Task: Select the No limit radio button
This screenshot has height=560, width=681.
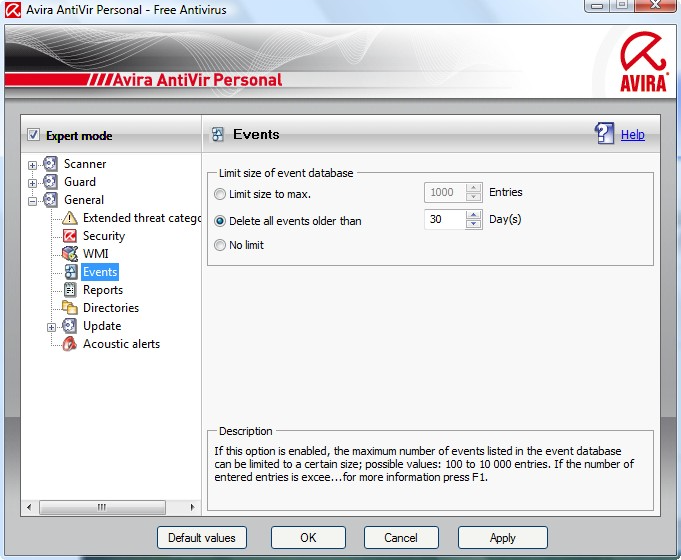Action: (220, 245)
